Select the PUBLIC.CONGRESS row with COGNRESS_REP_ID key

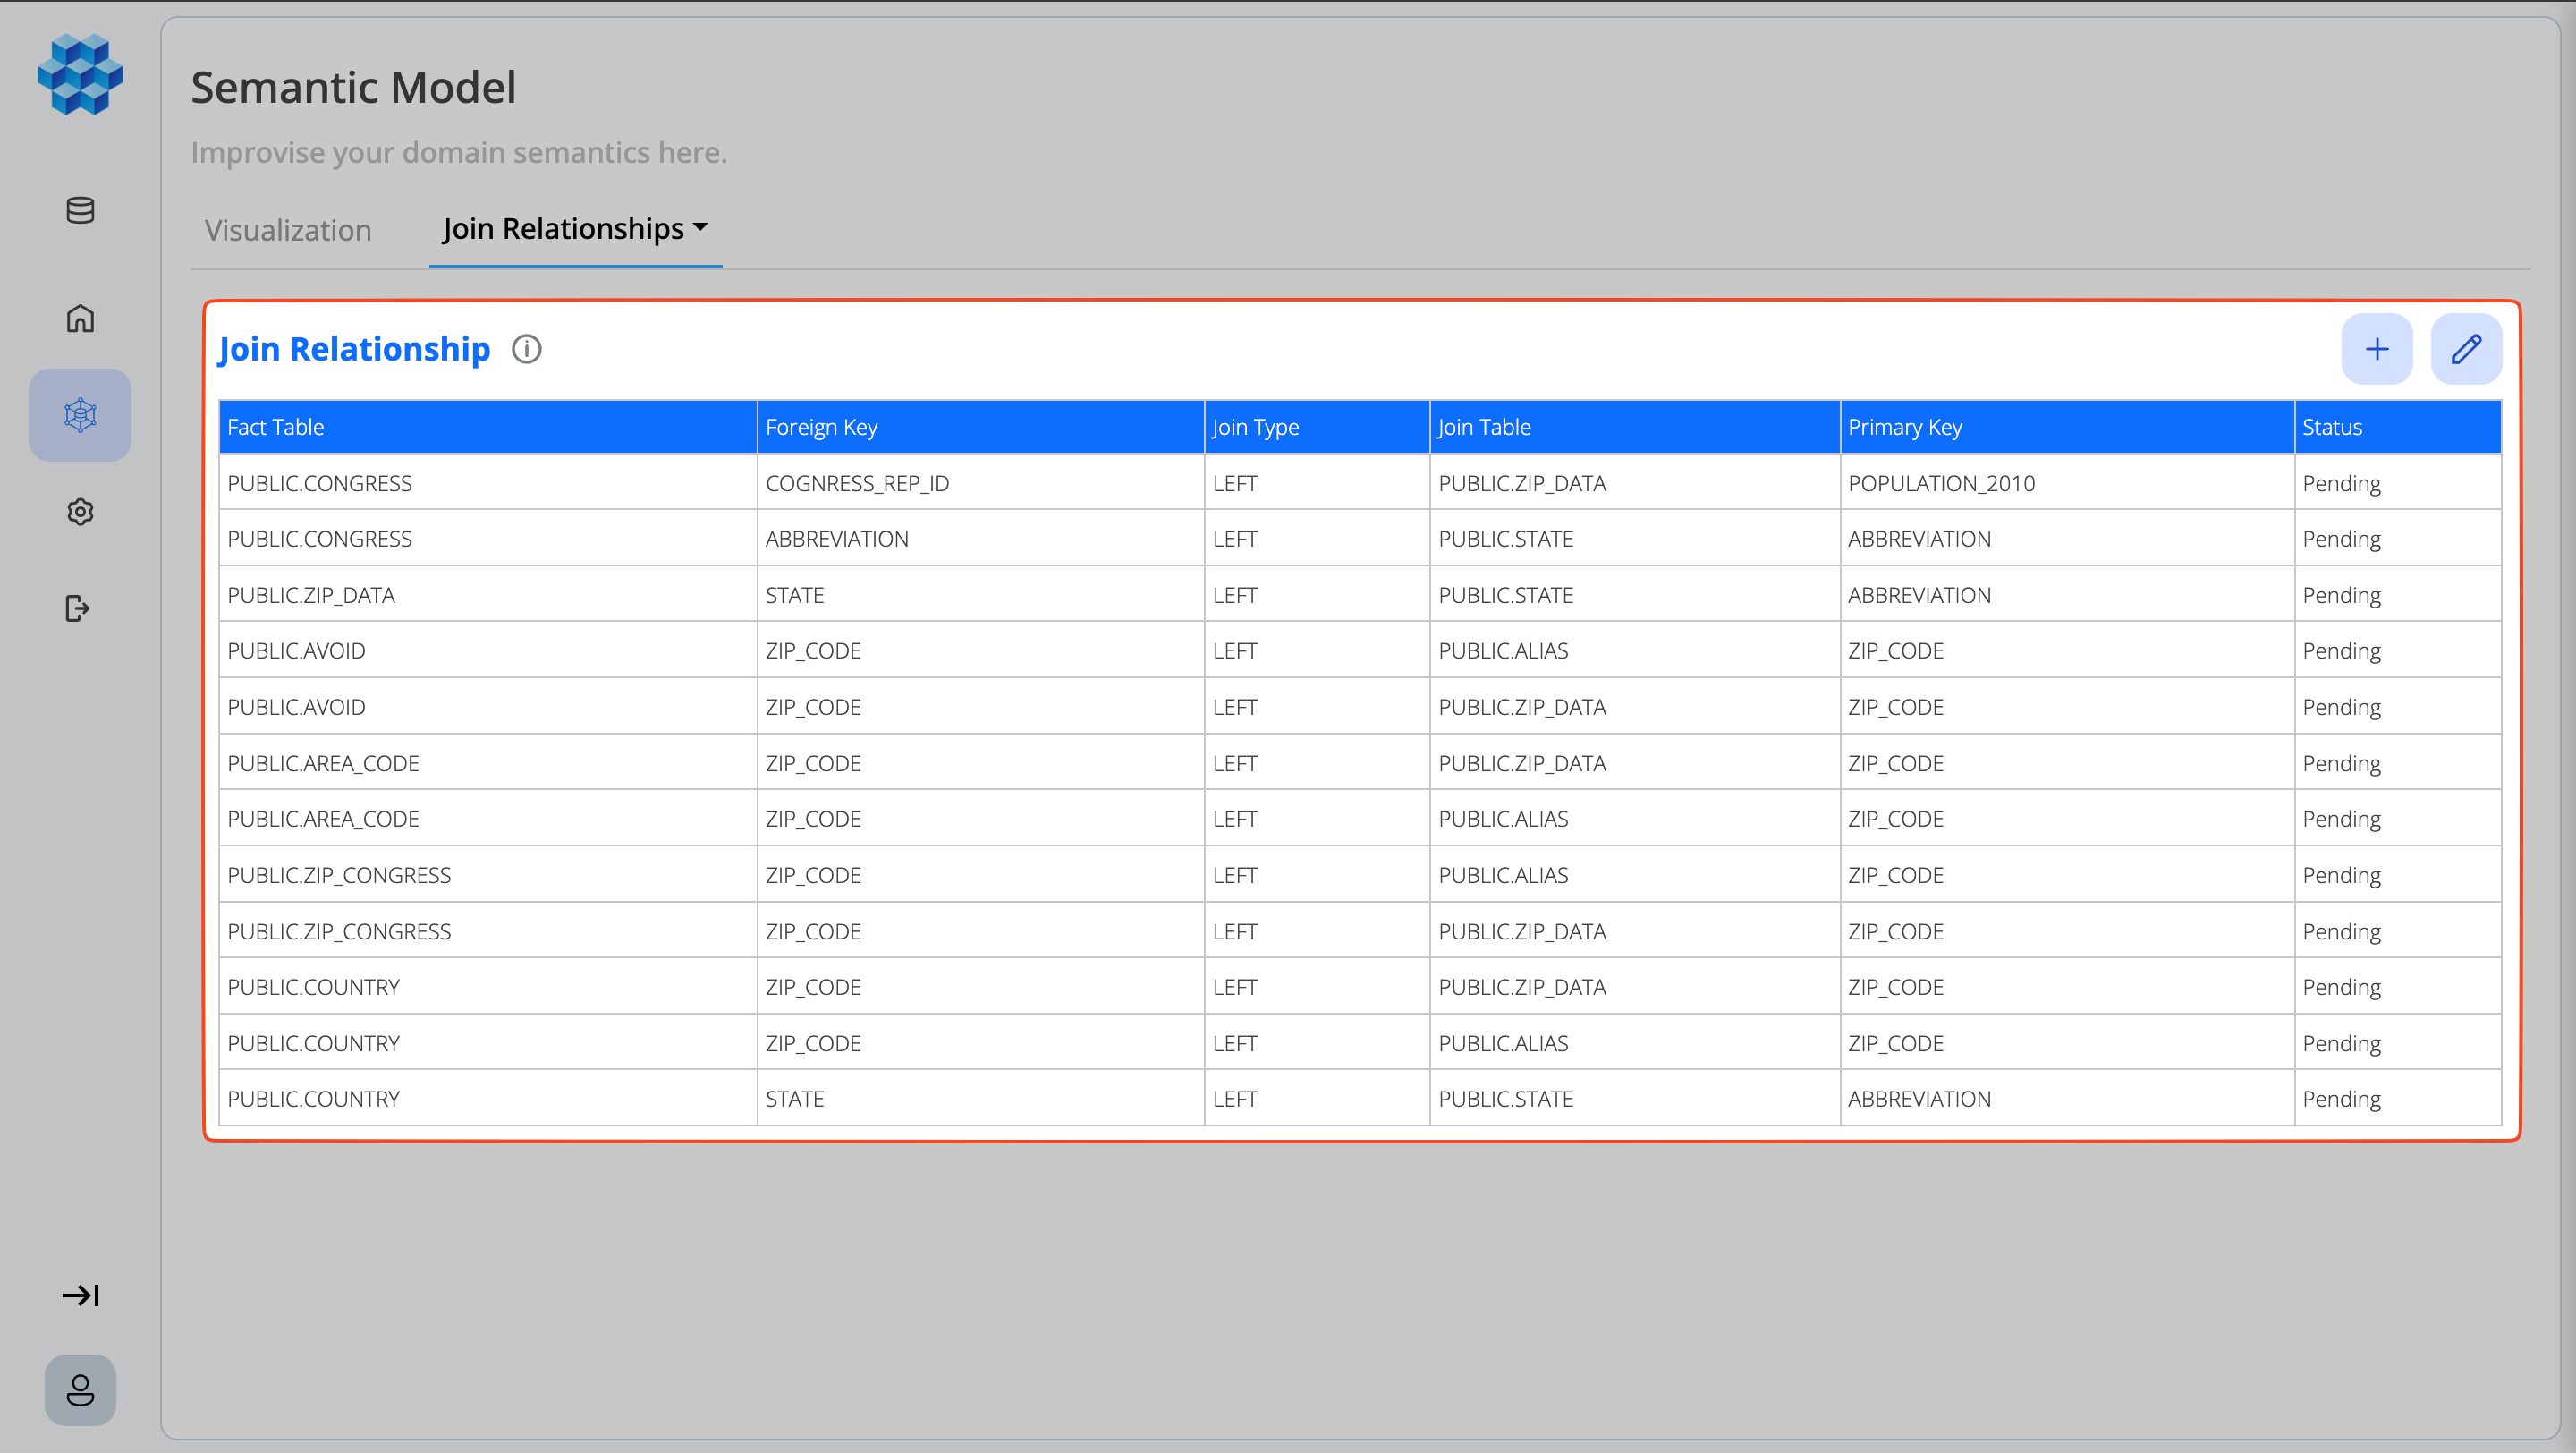[700, 483]
